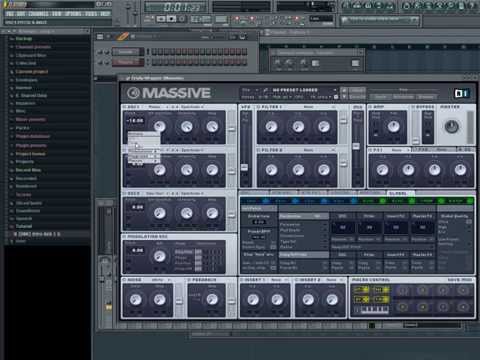Expand the Channel presets browser folder
480x360 pixels.
[x=33, y=47]
